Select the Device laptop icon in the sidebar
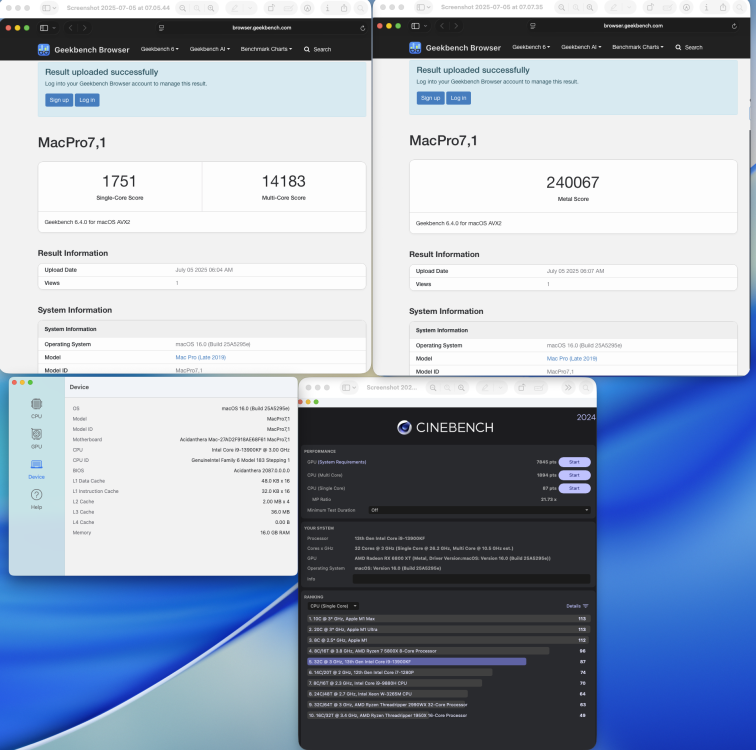The height and width of the screenshot is (750, 756). (36, 464)
